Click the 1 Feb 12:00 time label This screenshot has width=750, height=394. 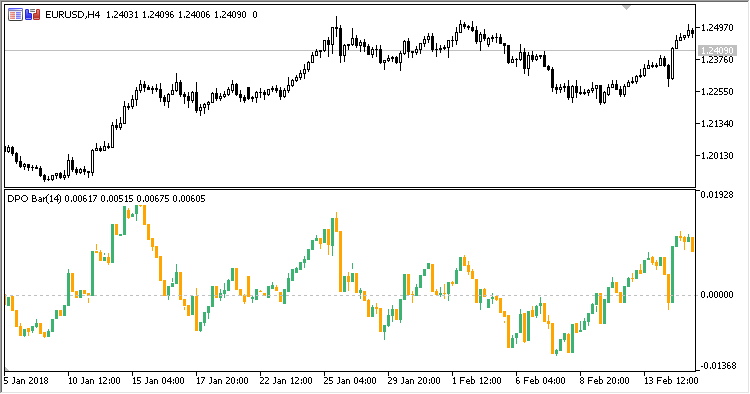pos(477,381)
